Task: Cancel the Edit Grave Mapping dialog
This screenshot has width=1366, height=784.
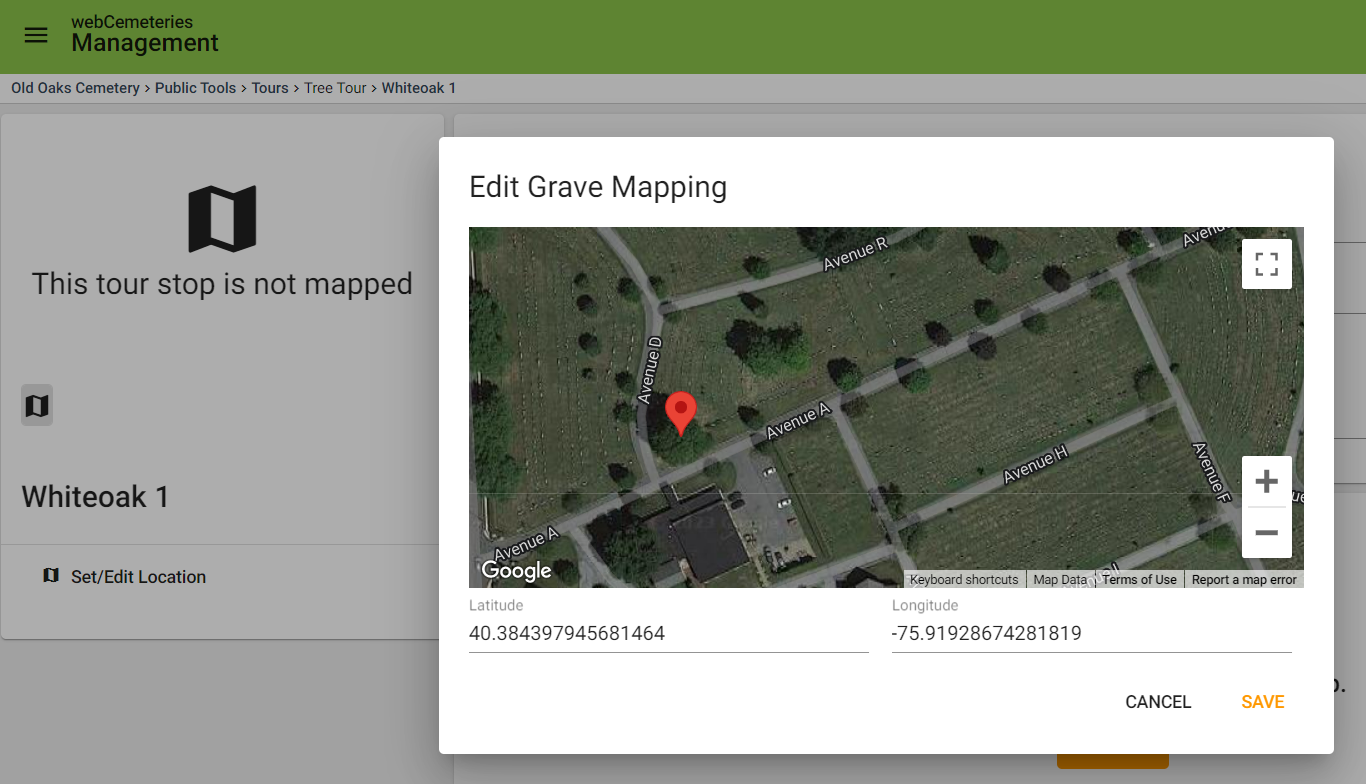Action: [x=1158, y=702]
